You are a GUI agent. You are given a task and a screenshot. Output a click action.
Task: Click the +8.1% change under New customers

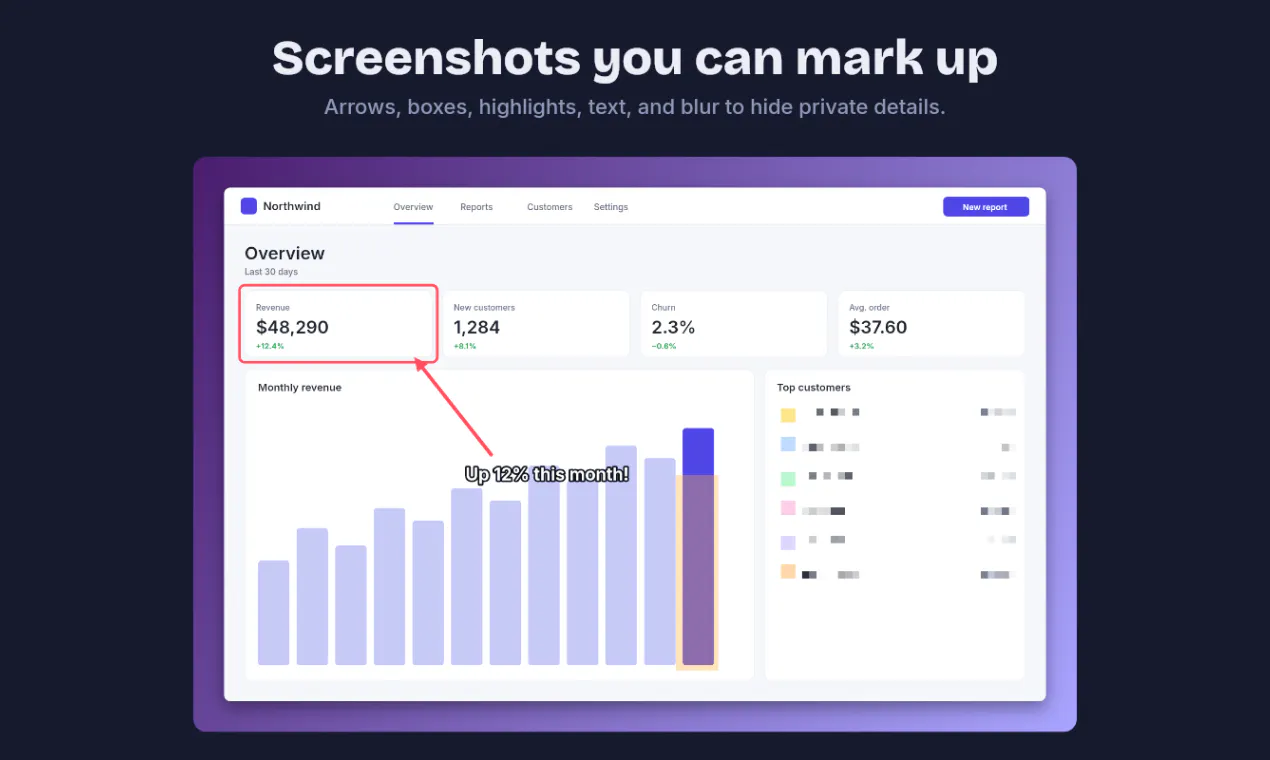point(465,346)
